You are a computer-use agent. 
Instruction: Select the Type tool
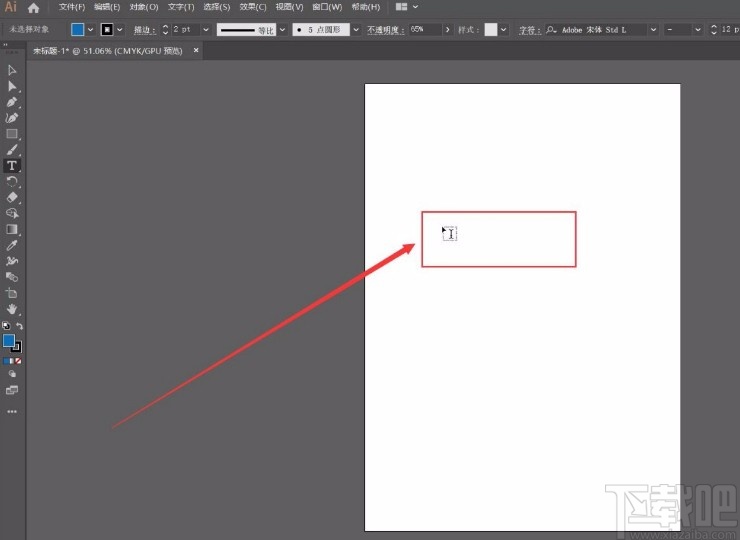tap(12, 166)
